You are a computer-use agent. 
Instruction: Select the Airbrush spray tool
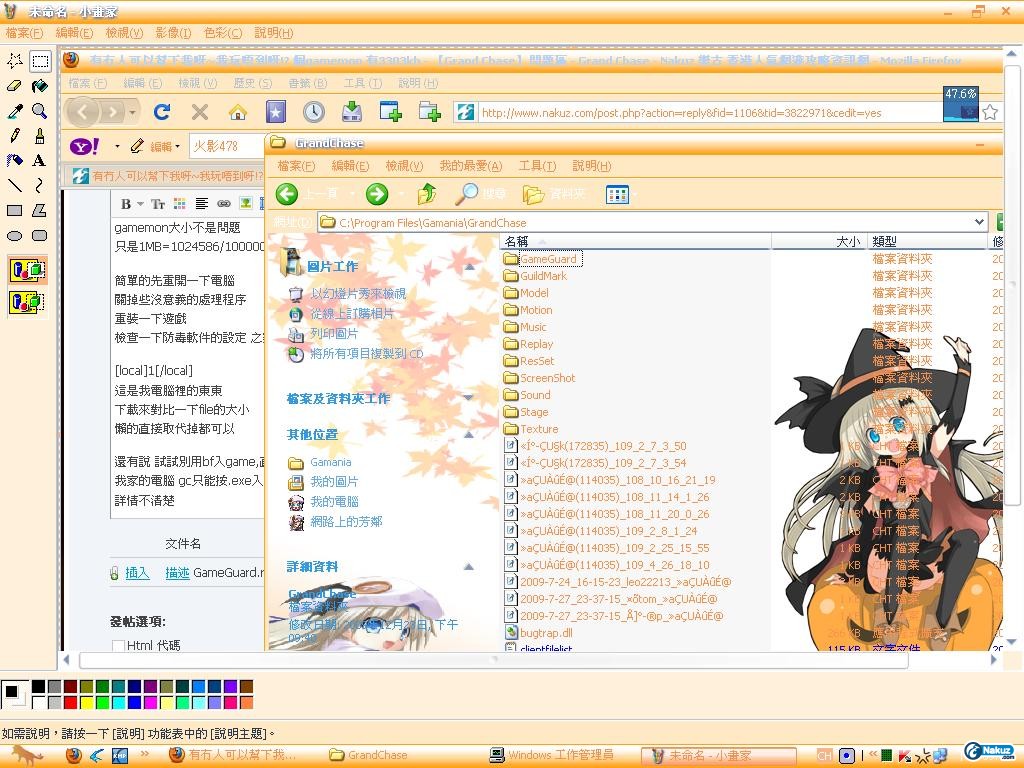click(15, 161)
